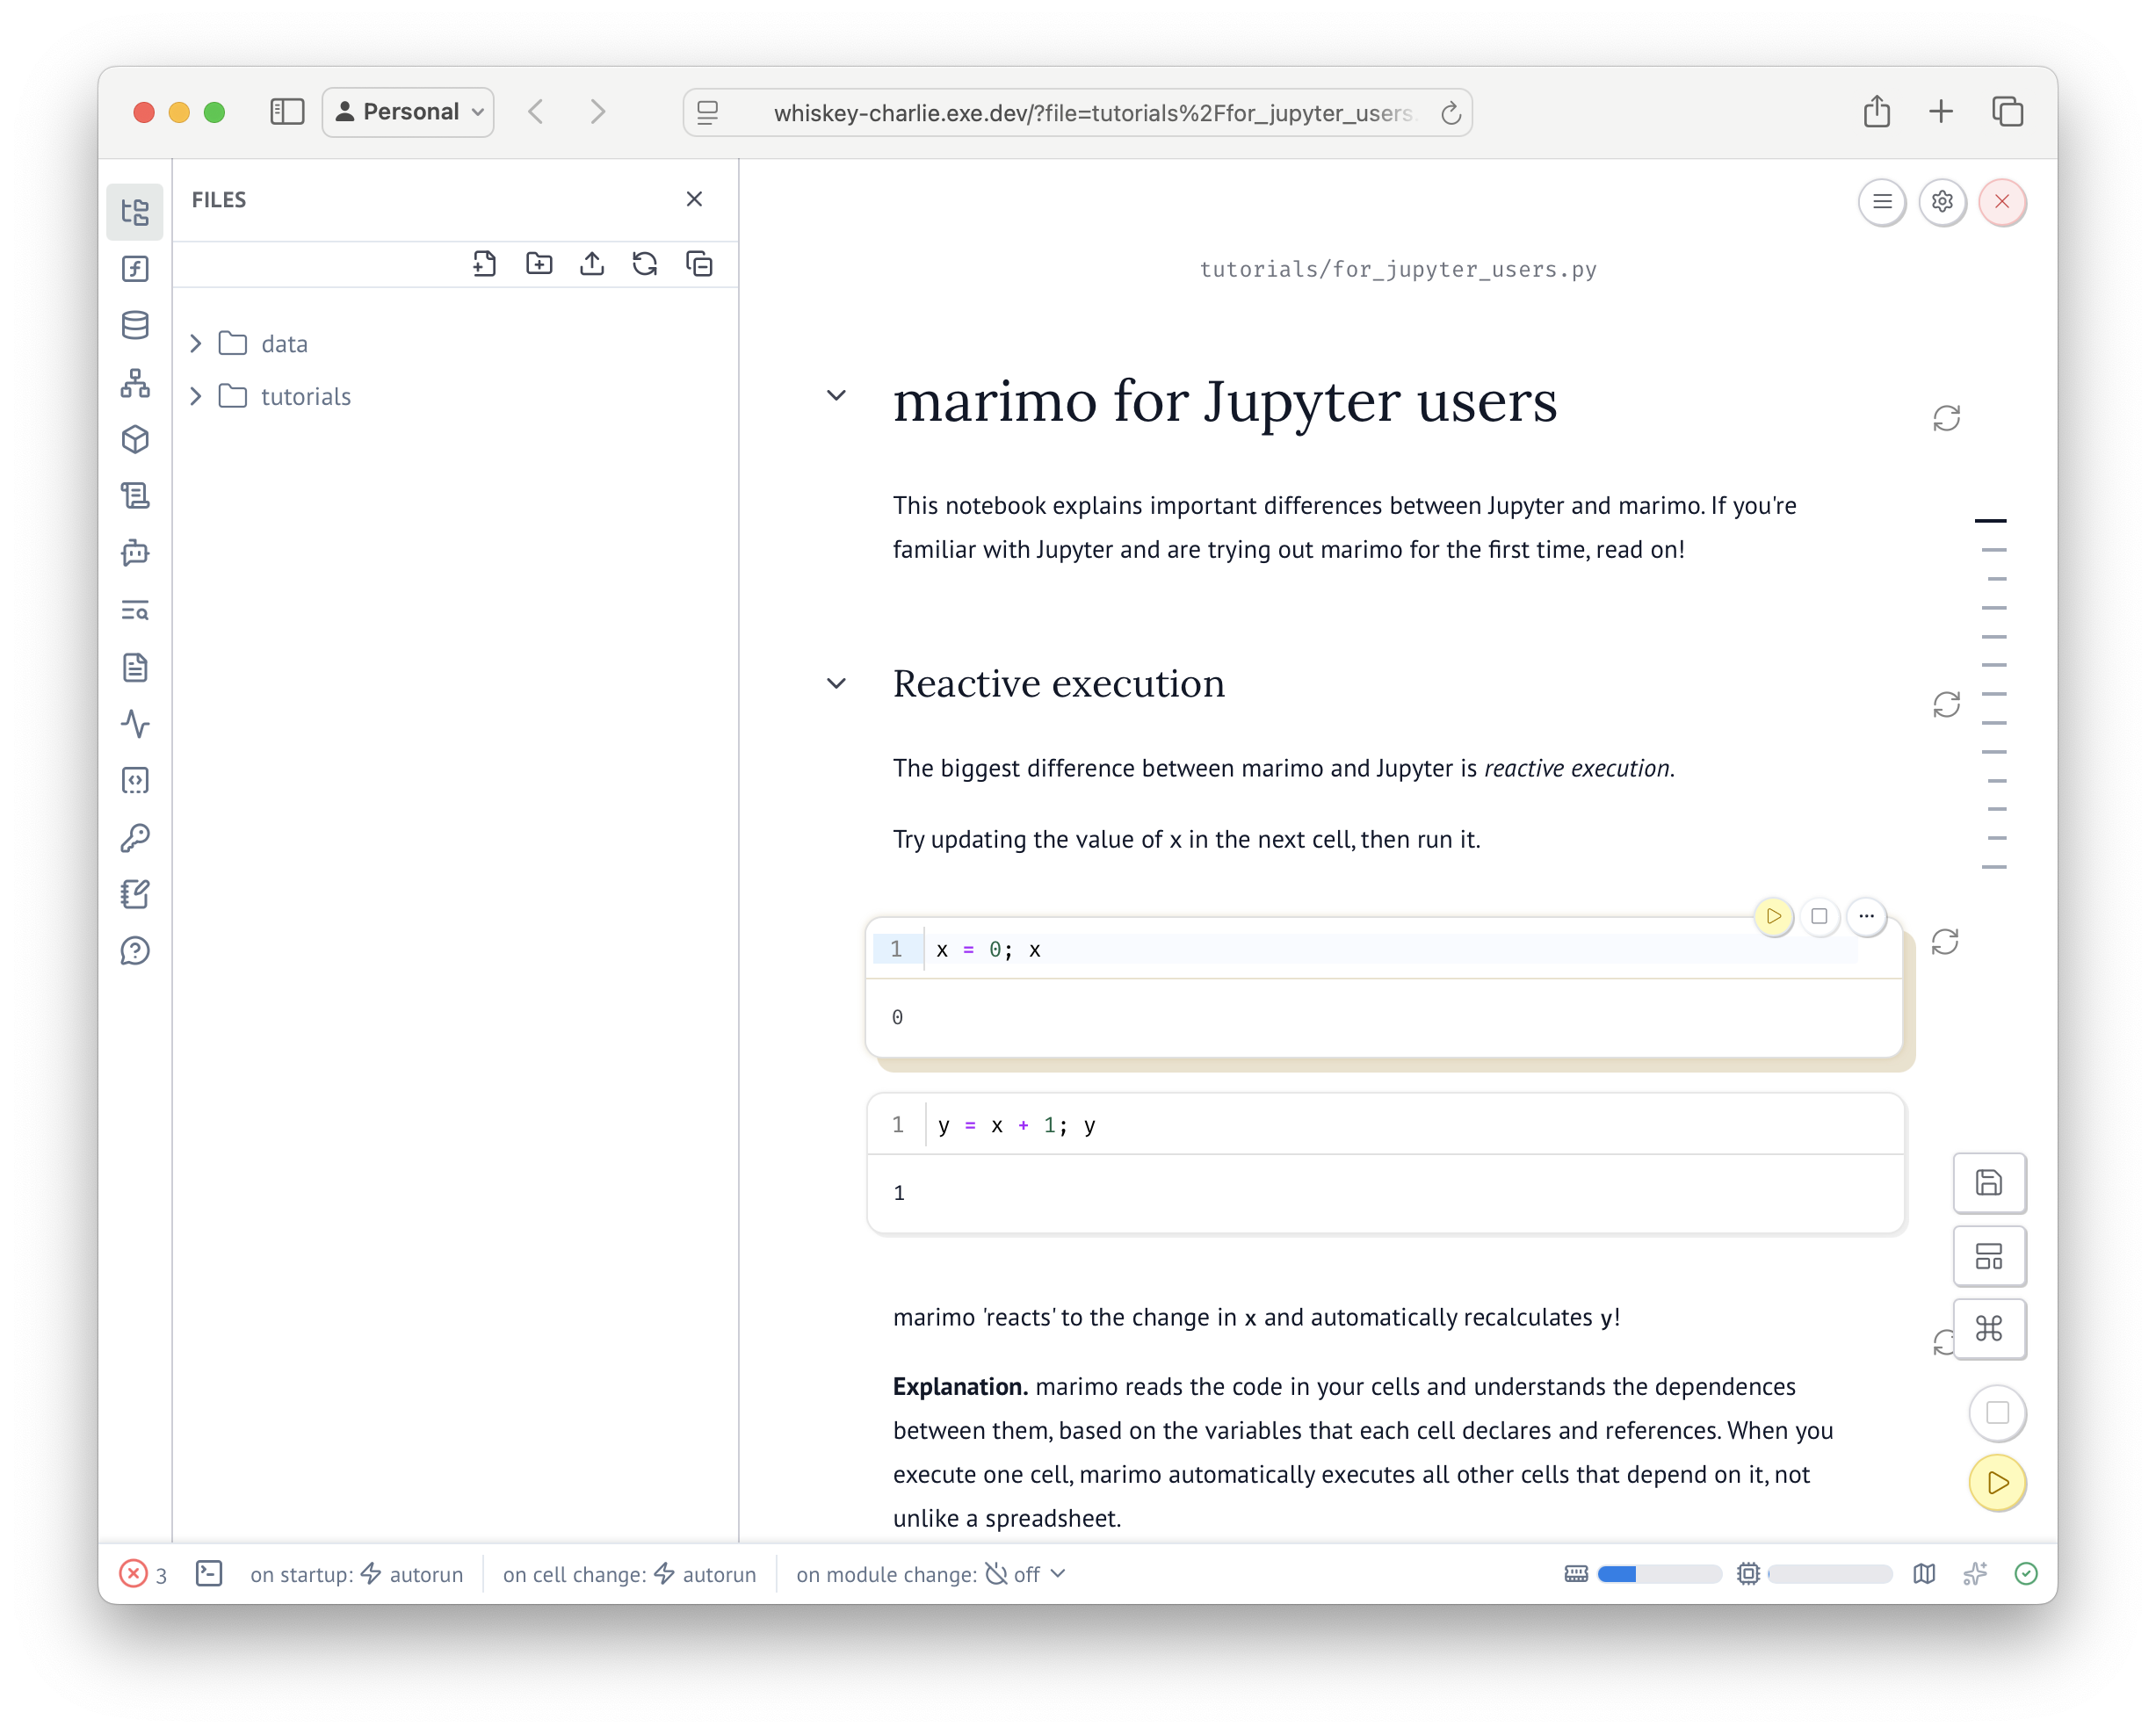The height and width of the screenshot is (1734, 2156).
Task: Open the dependency graph panel
Action: [135, 382]
